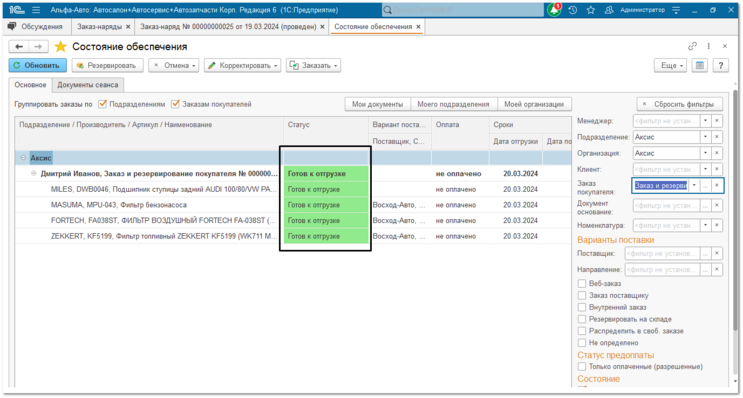Open Корректировать dropdown menu
This screenshot has width=743, height=398.
(x=243, y=65)
